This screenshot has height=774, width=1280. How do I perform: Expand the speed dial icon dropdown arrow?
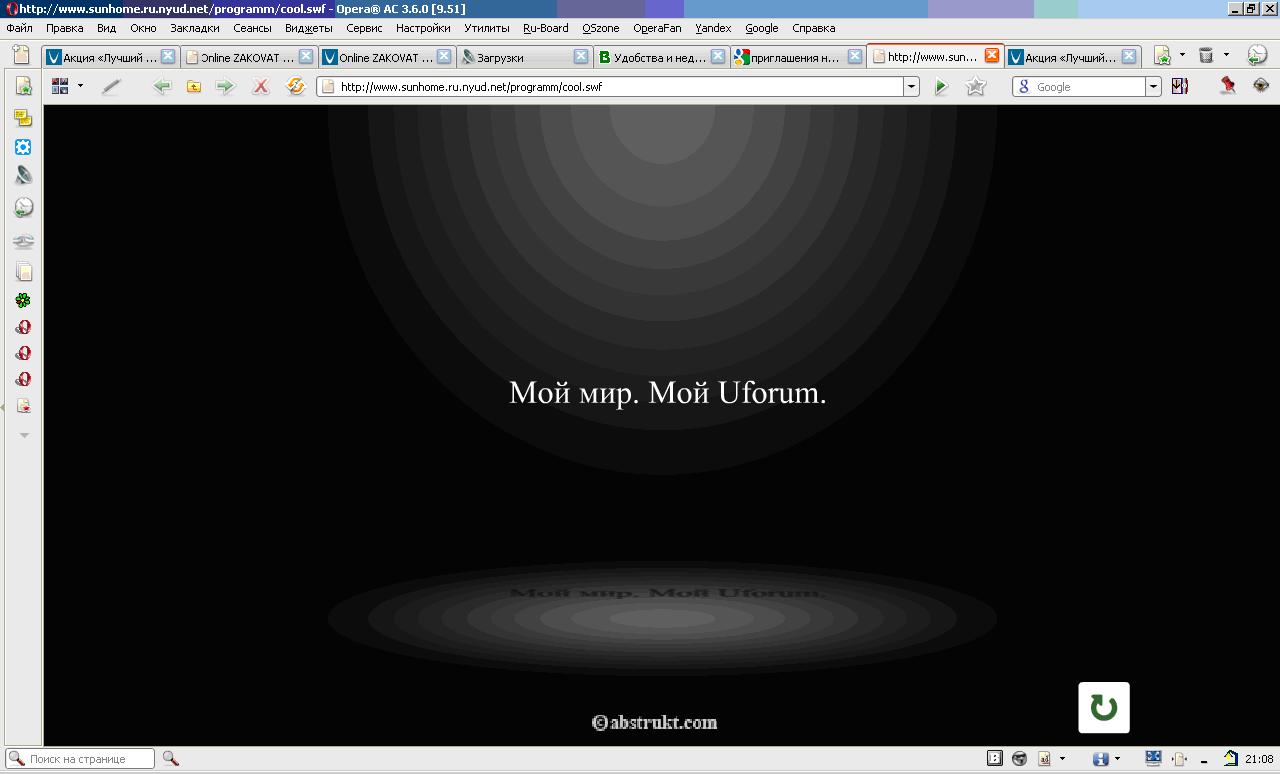[80, 86]
